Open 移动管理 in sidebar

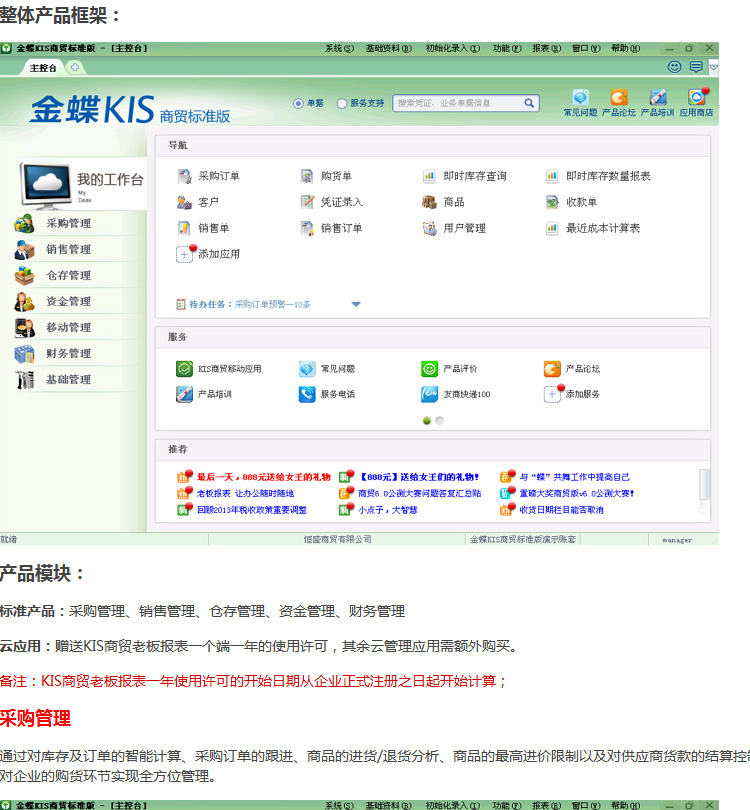[x=68, y=327]
